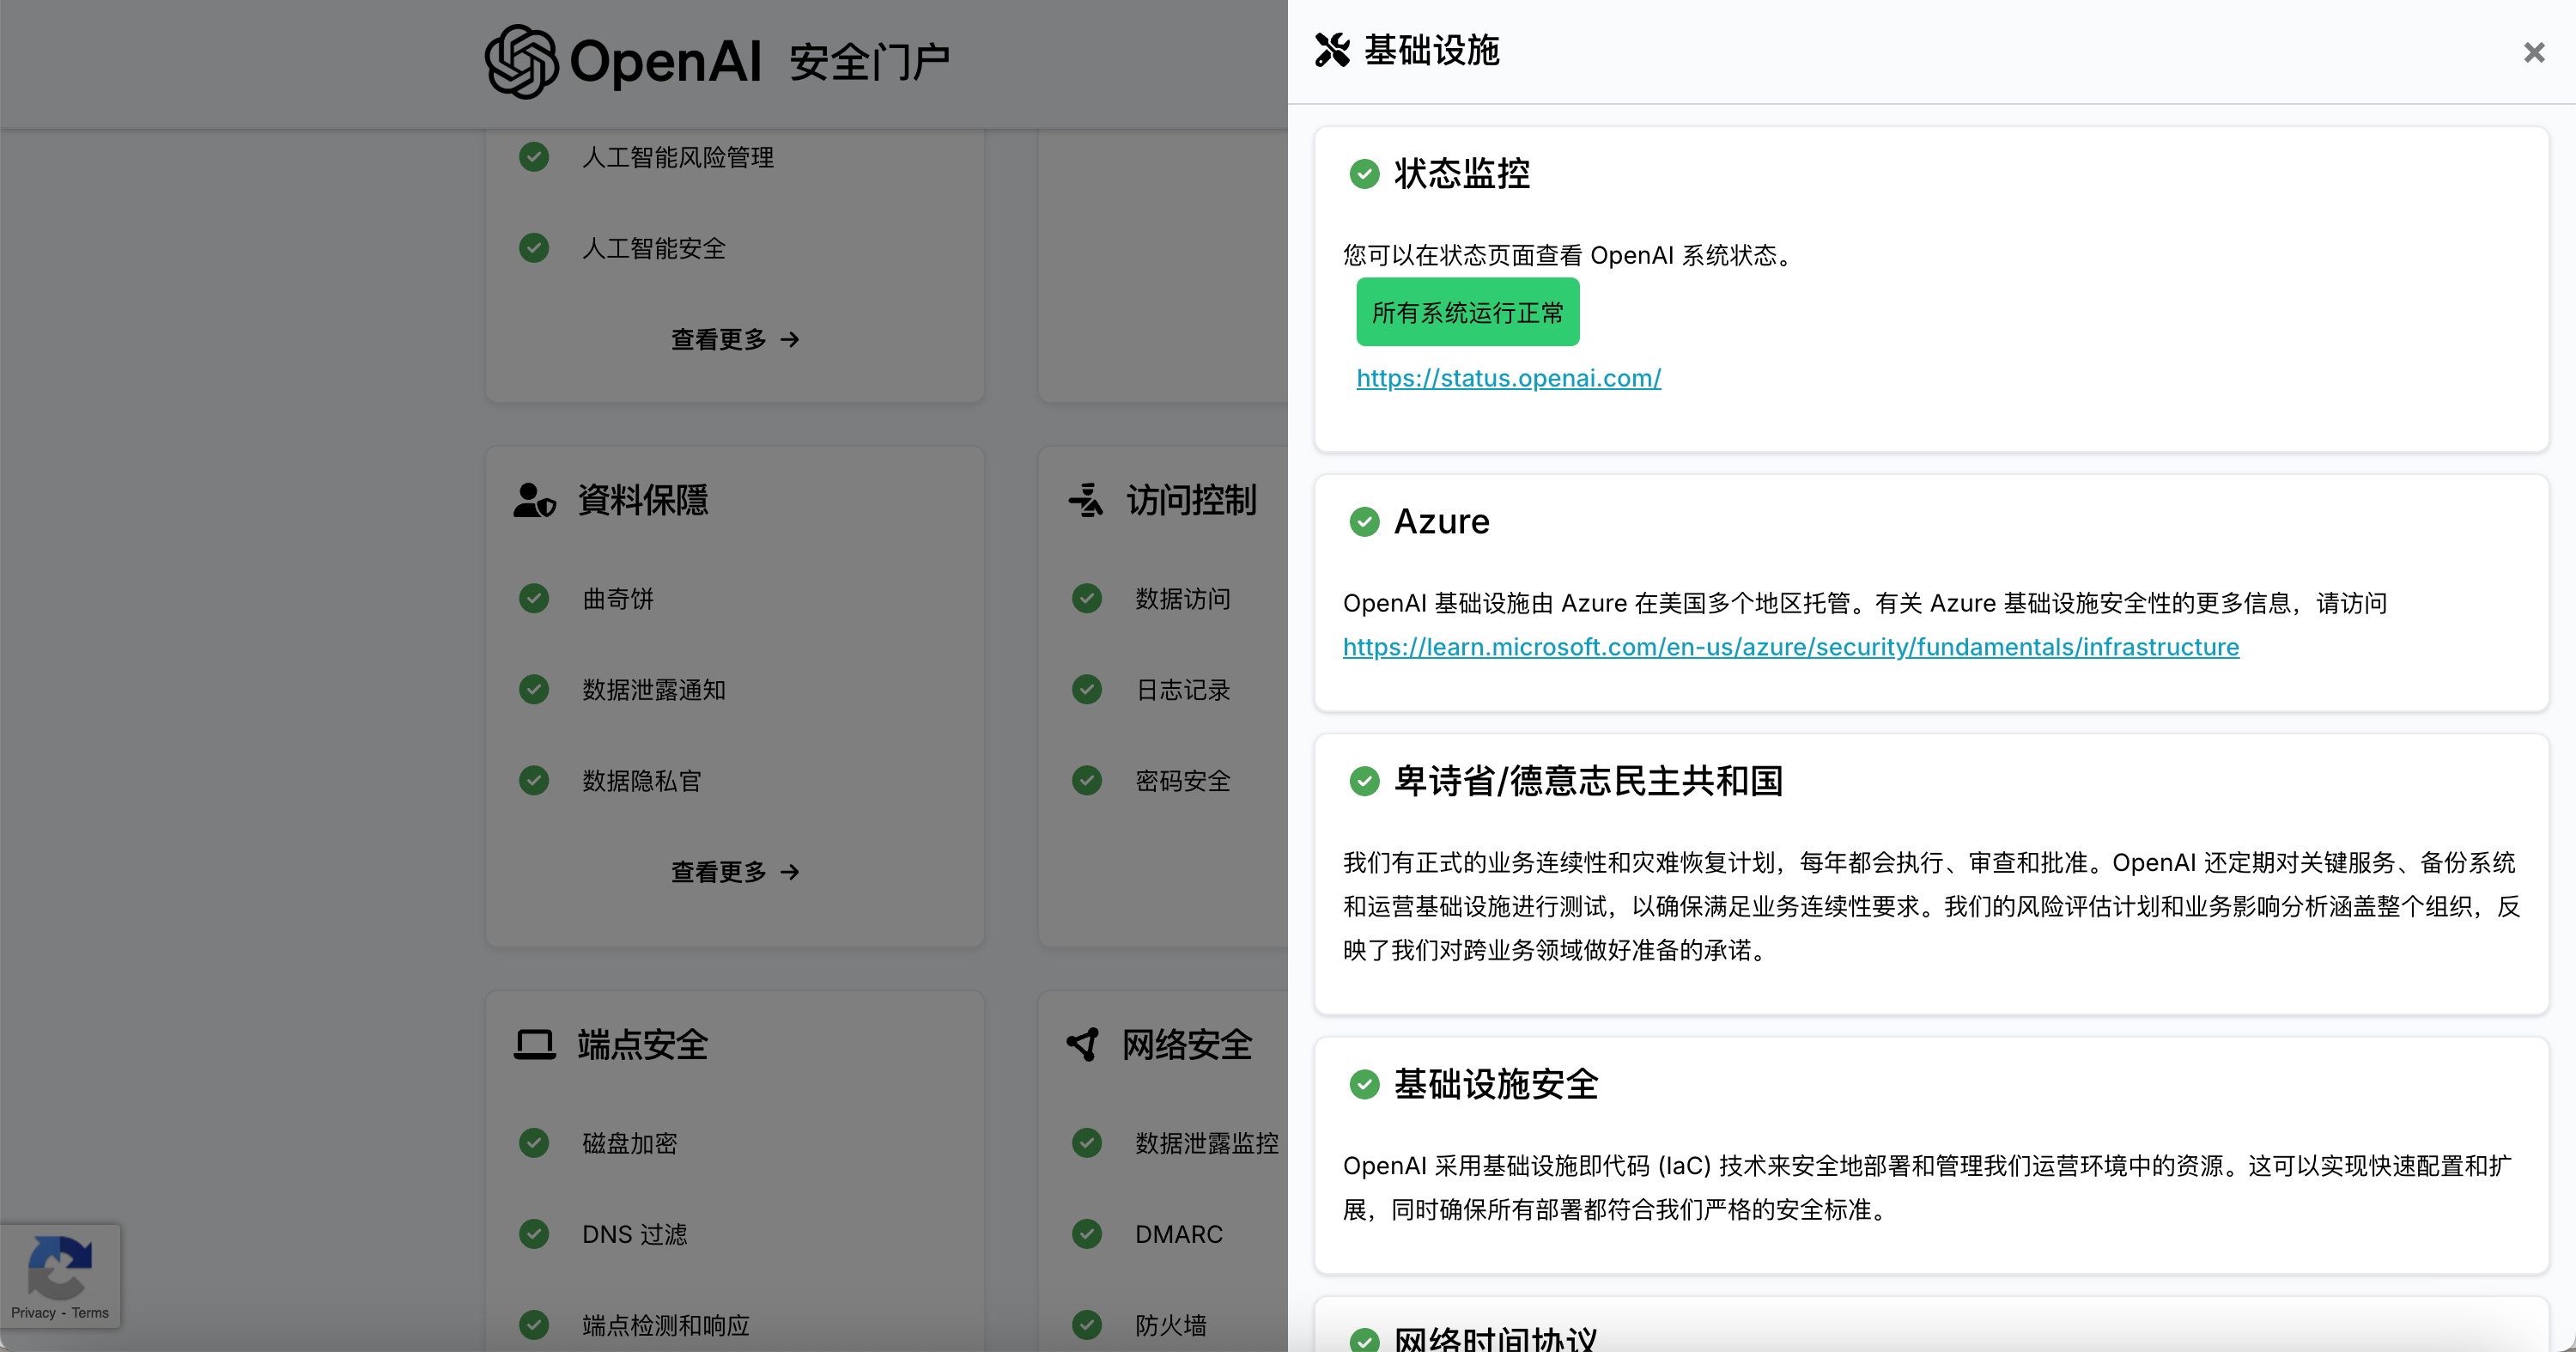Click the 資料保隱 user-shield icon
This screenshot has width=2576, height=1352.
pyautogui.click(x=534, y=500)
